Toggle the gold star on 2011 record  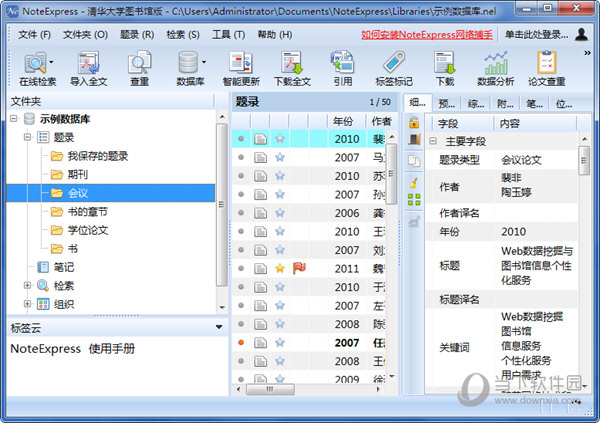coord(280,268)
